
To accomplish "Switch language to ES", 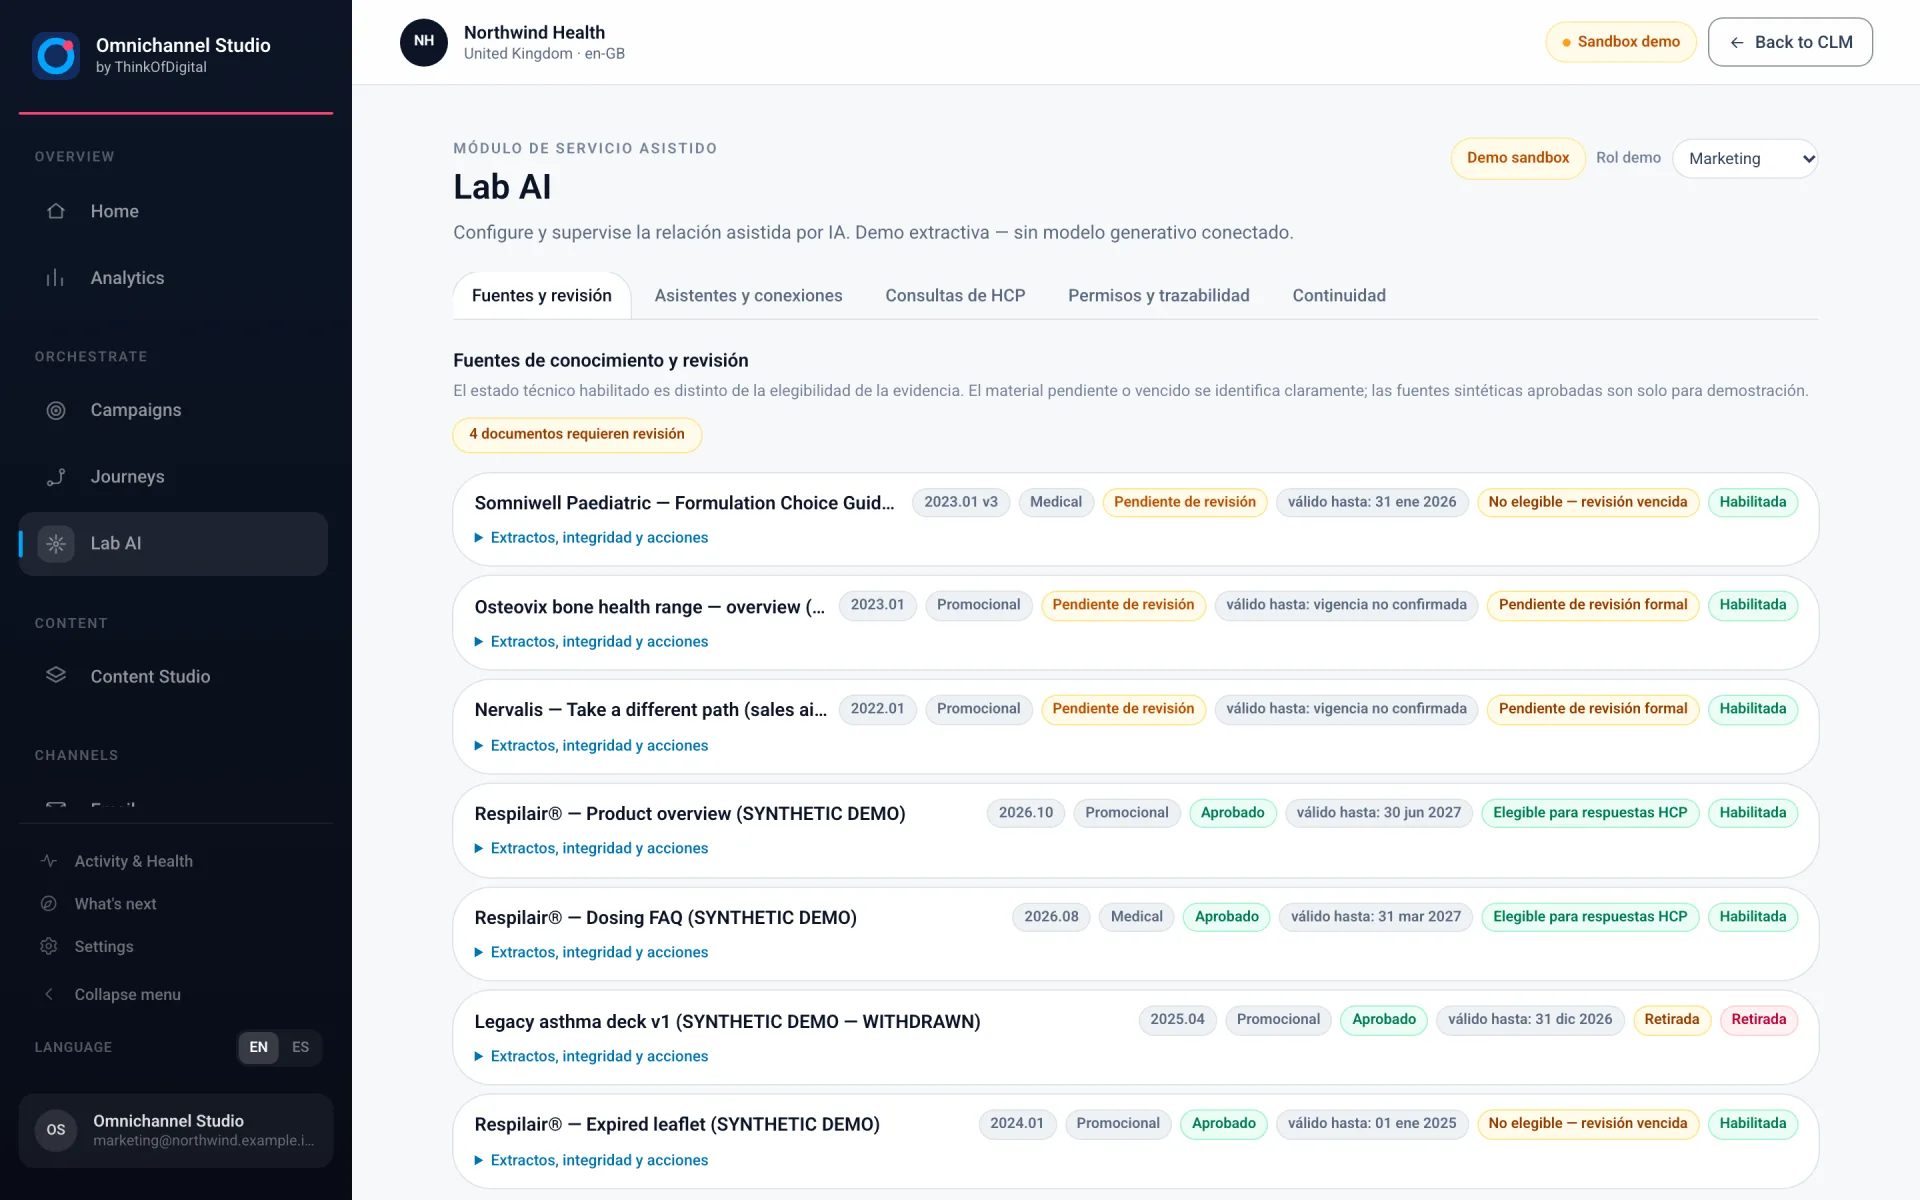I will coord(300,1047).
